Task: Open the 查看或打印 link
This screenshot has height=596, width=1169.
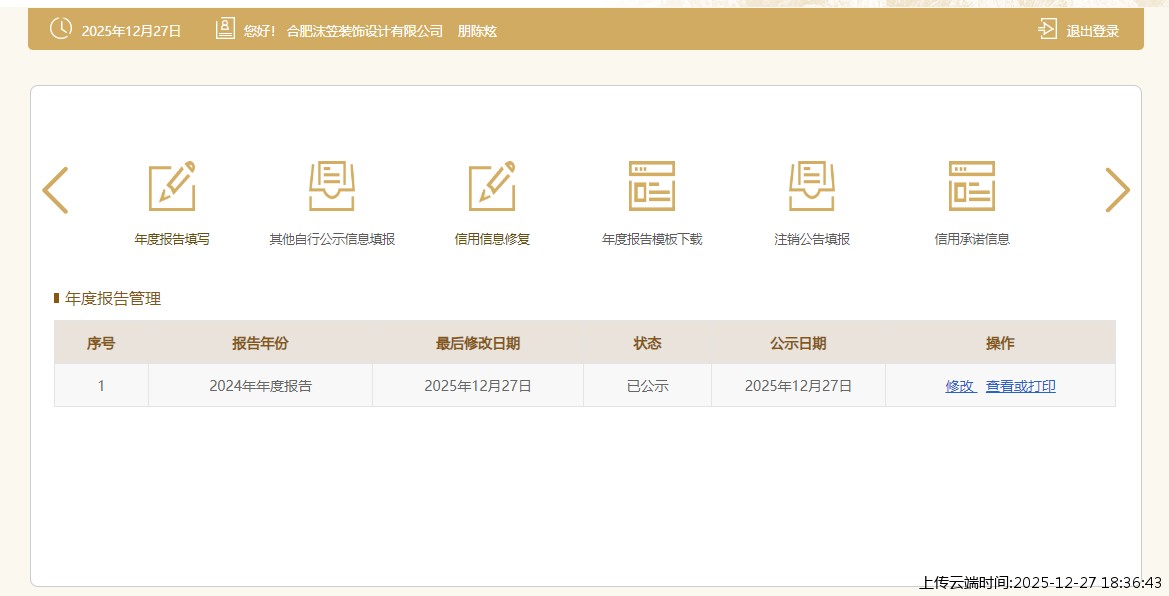Action: click(1020, 386)
